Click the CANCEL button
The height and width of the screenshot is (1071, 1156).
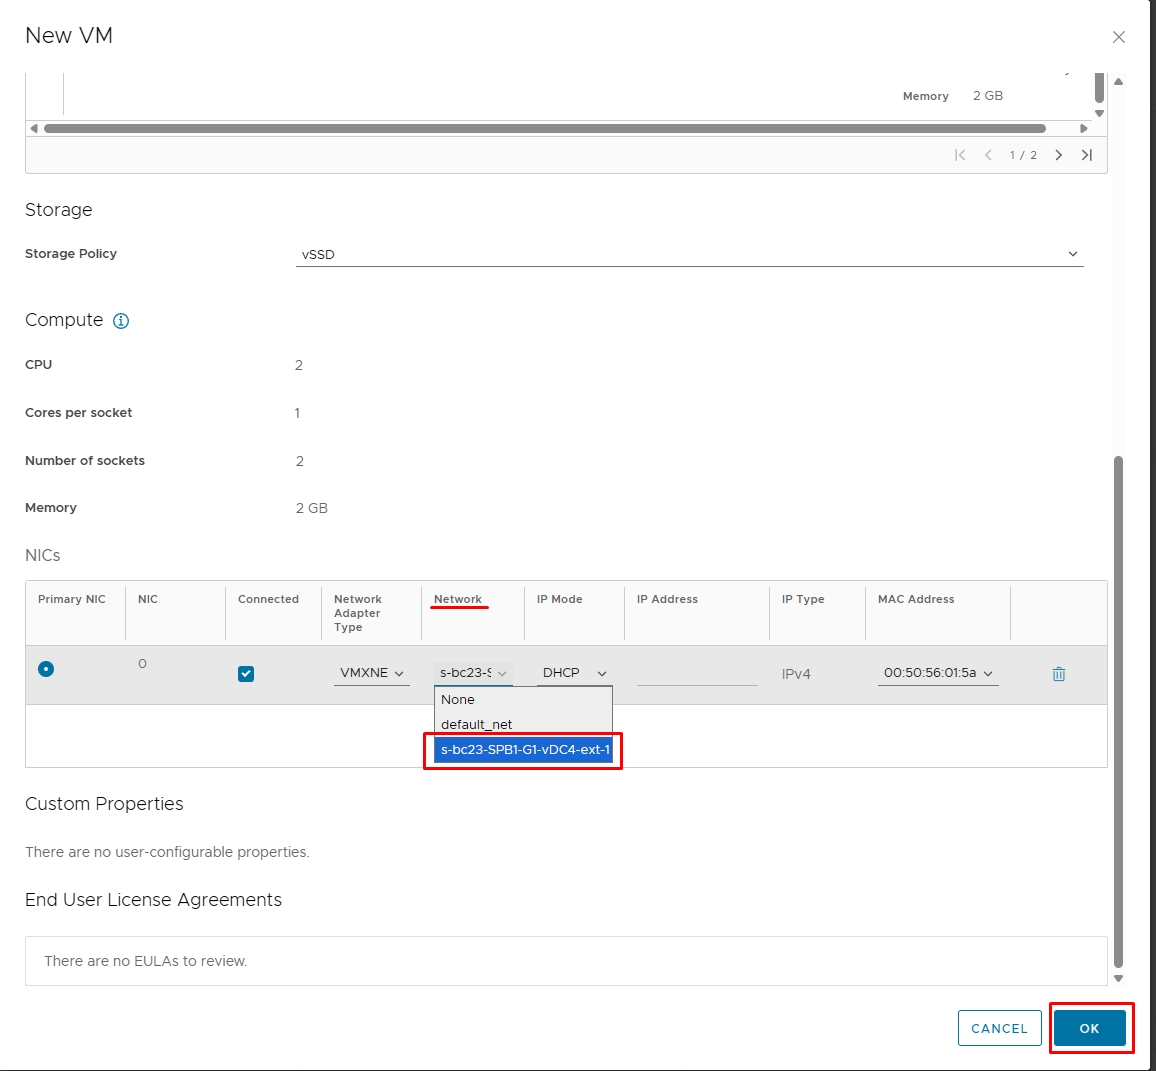pos(999,1028)
